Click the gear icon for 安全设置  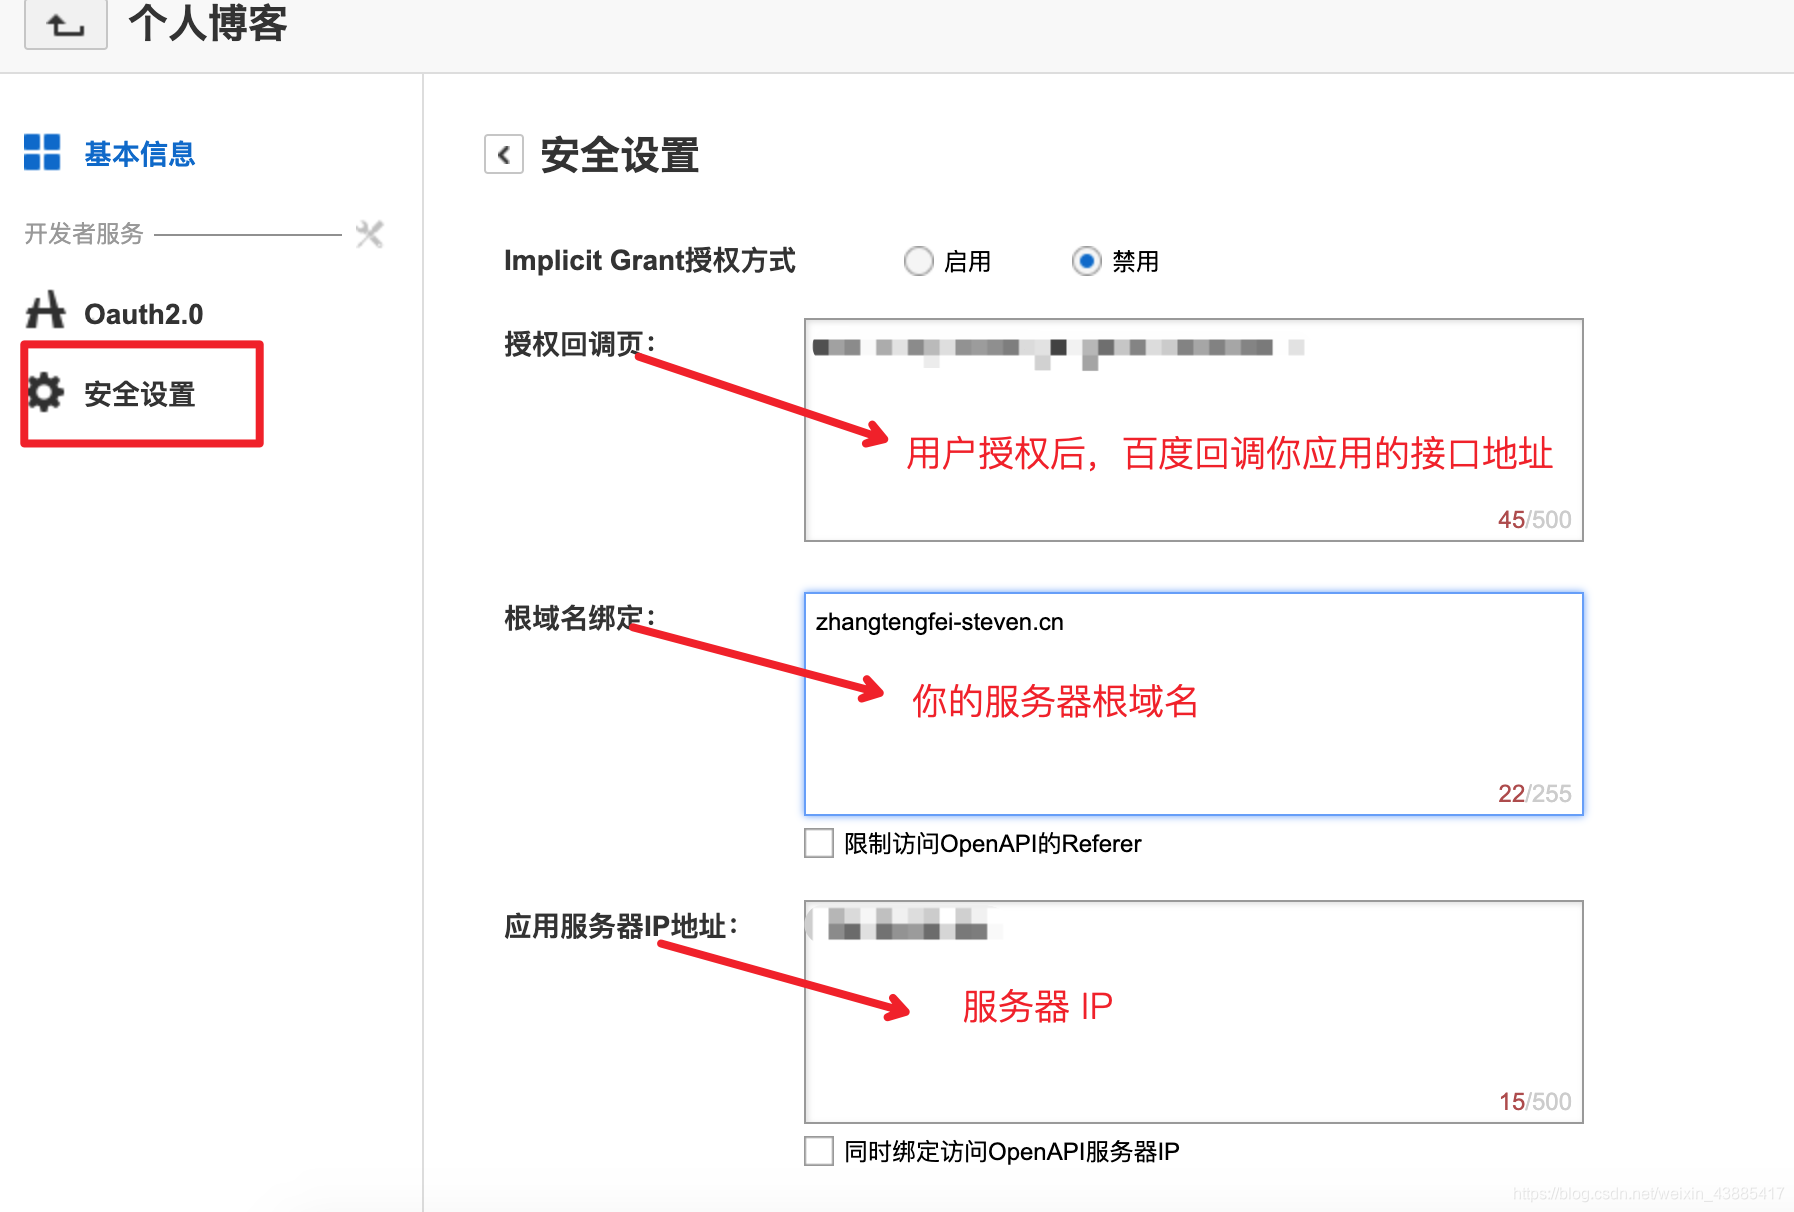(x=45, y=392)
